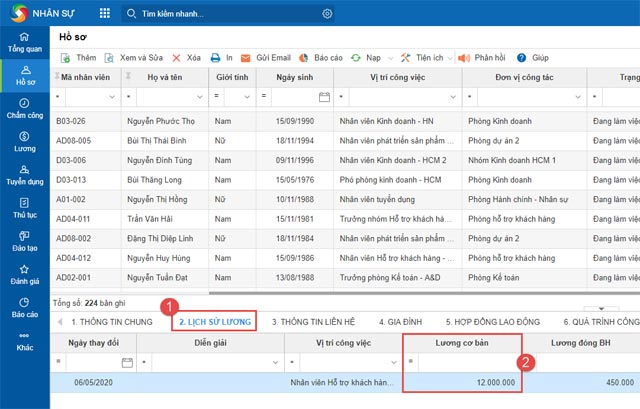This screenshot has width=640, height=409.
Task: Open the Ngày sinh calendar picker
Action: (x=324, y=97)
